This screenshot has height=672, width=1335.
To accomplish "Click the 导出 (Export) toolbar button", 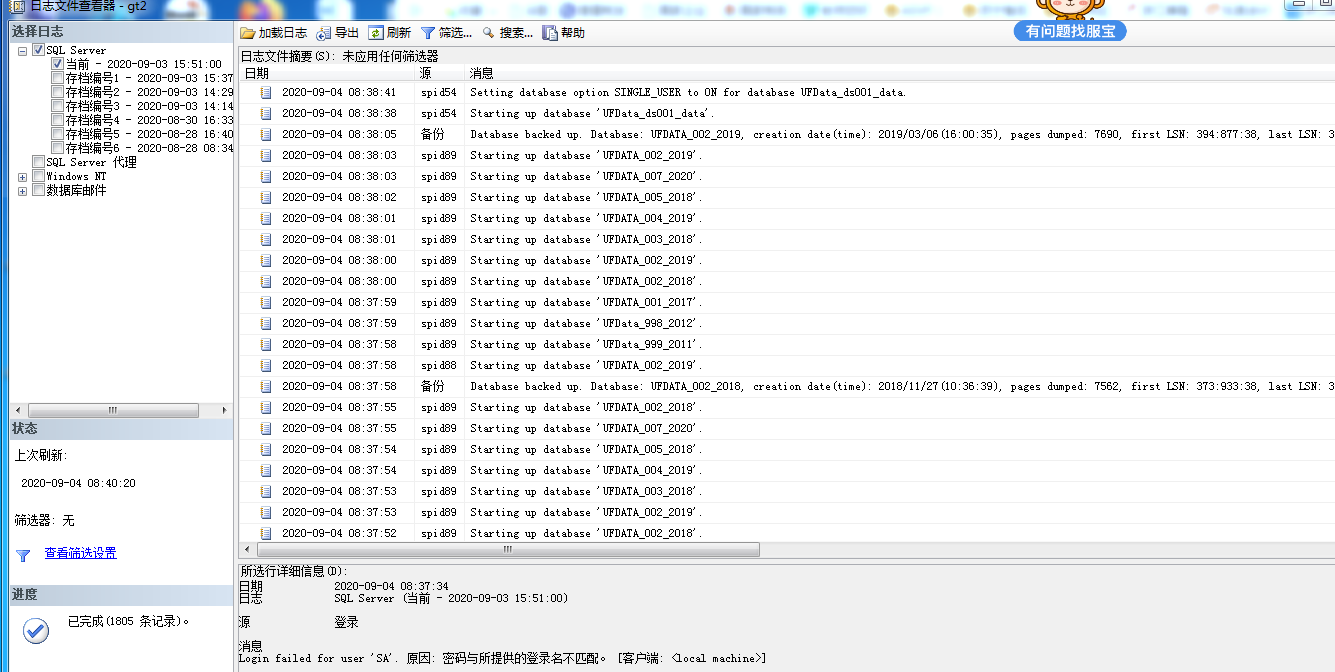I will tap(338, 33).
